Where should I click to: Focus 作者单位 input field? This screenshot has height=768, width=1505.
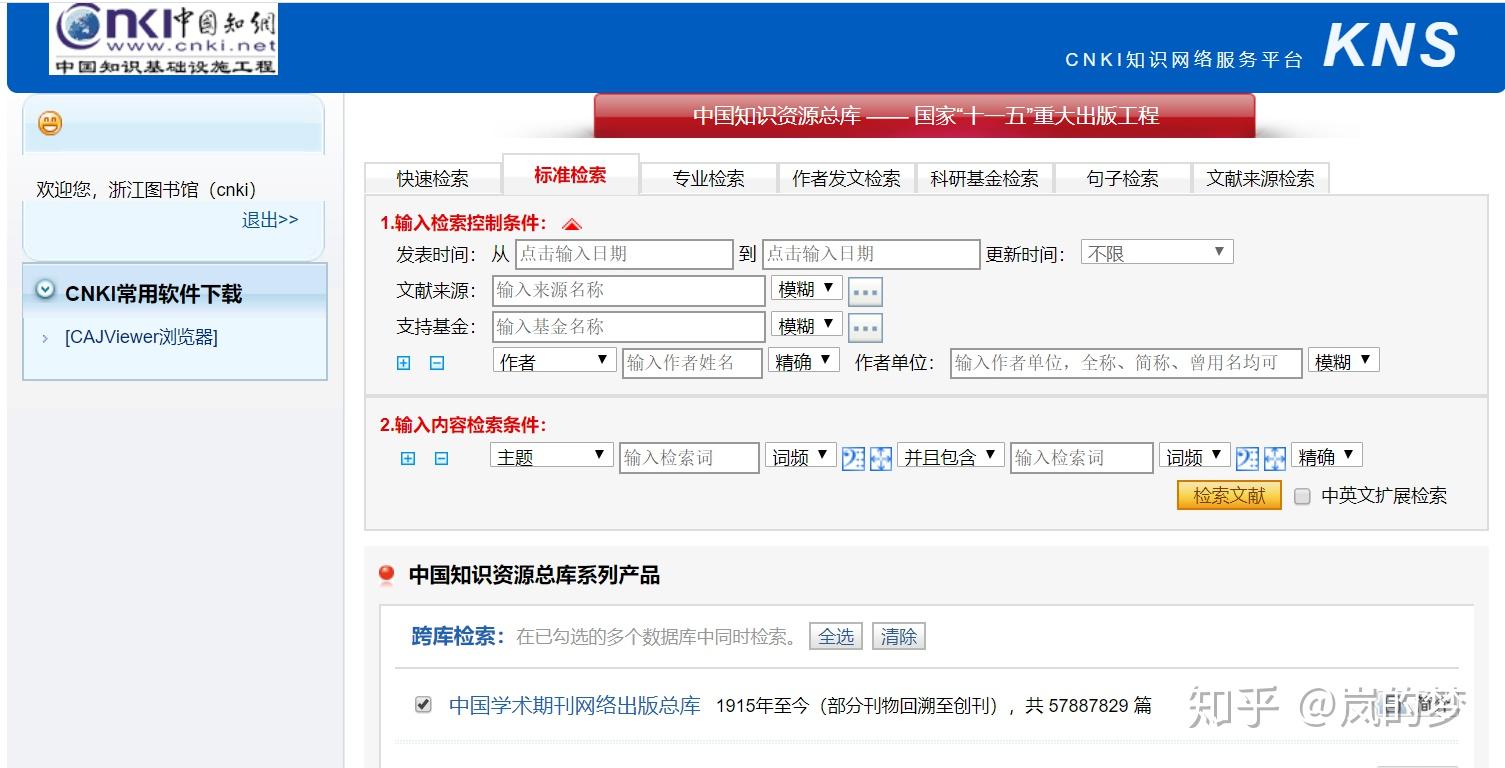[x=1126, y=362]
